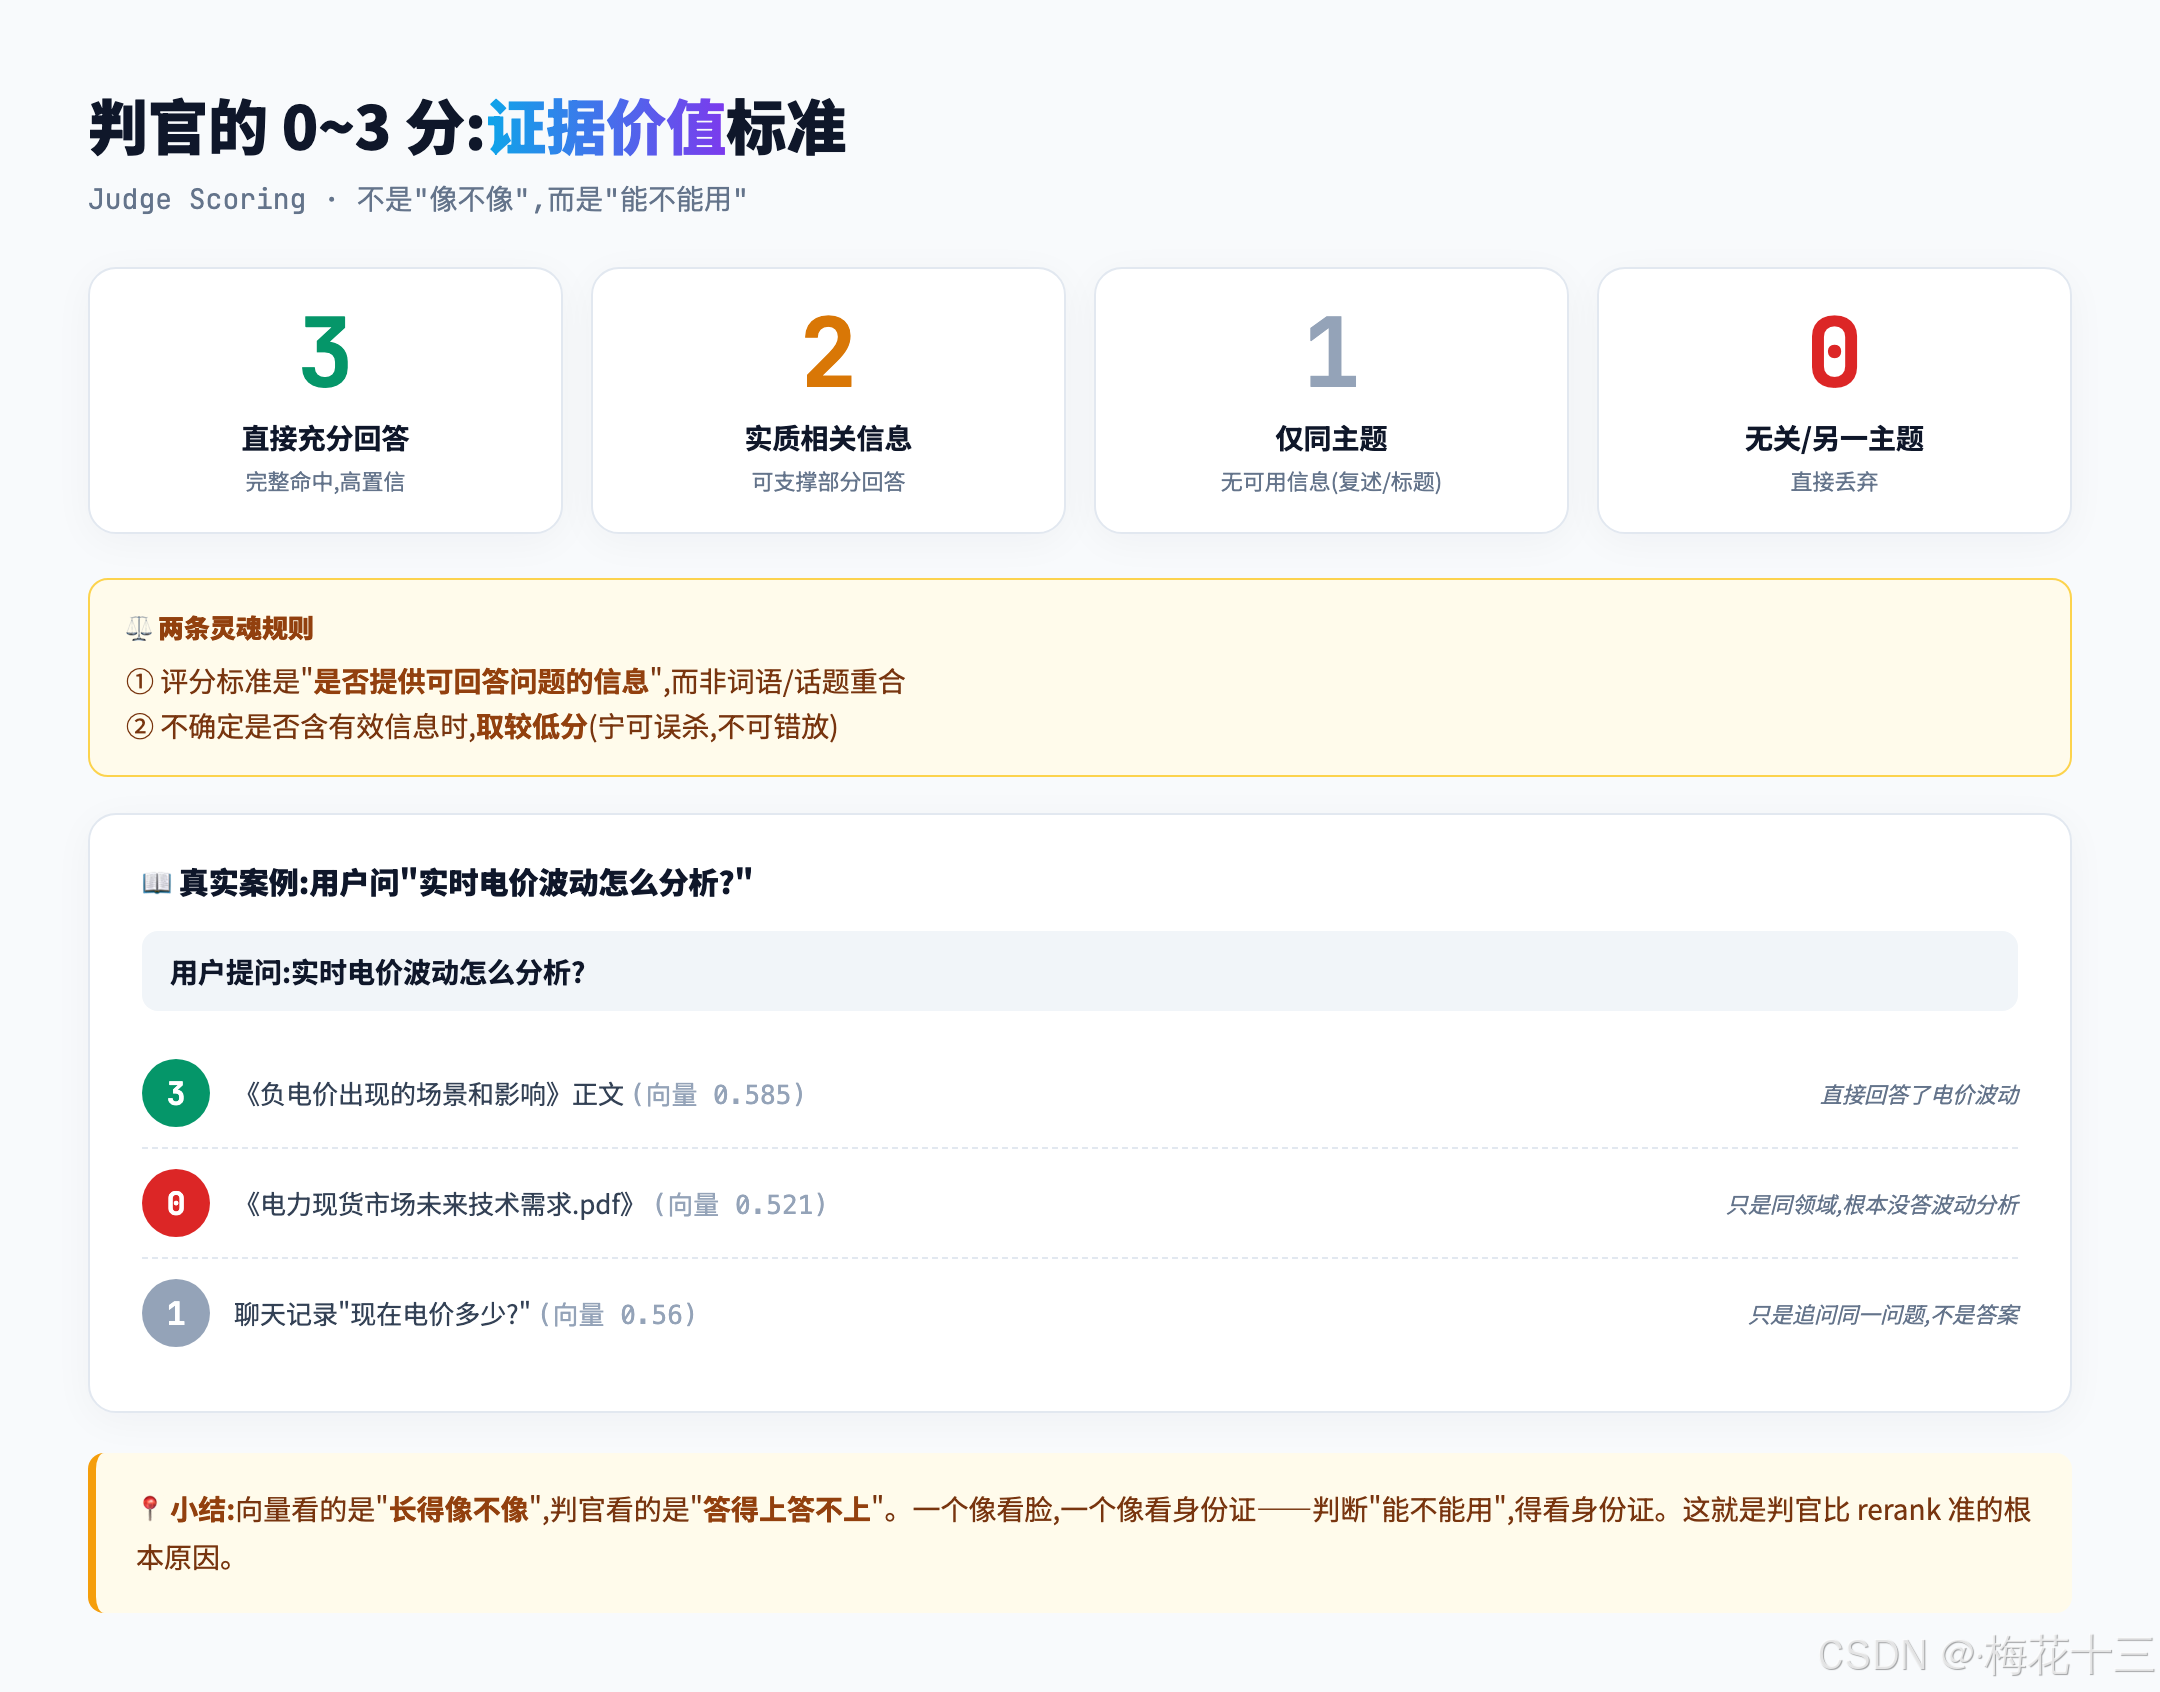The width and height of the screenshot is (2160, 1692).
Task: Click the pin icon before 小结
Action: pos(150,1508)
